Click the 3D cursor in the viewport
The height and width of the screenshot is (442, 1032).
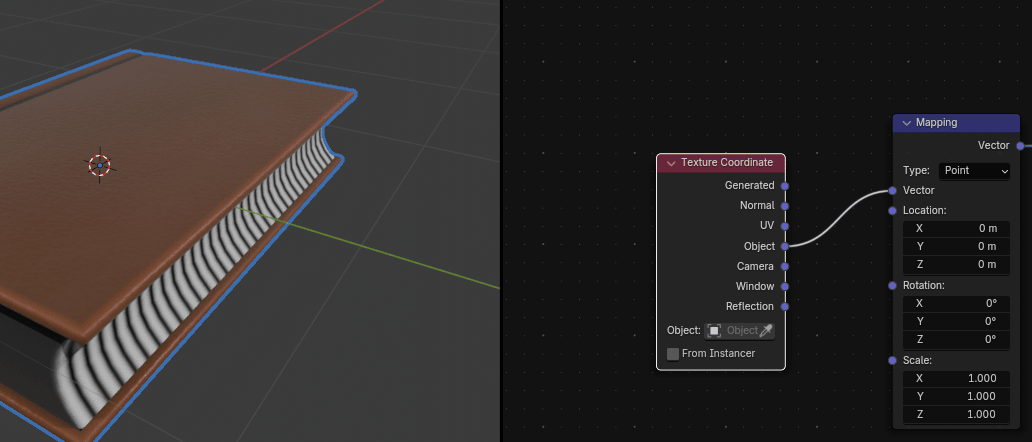point(99,165)
